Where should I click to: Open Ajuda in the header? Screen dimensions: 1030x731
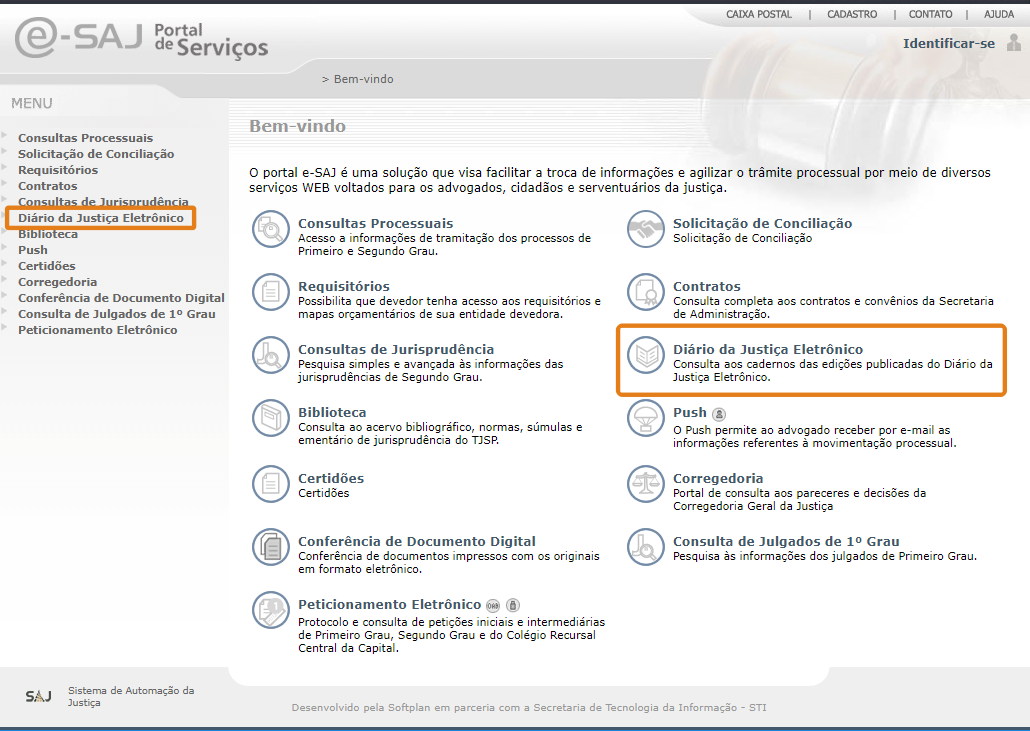click(x=999, y=14)
